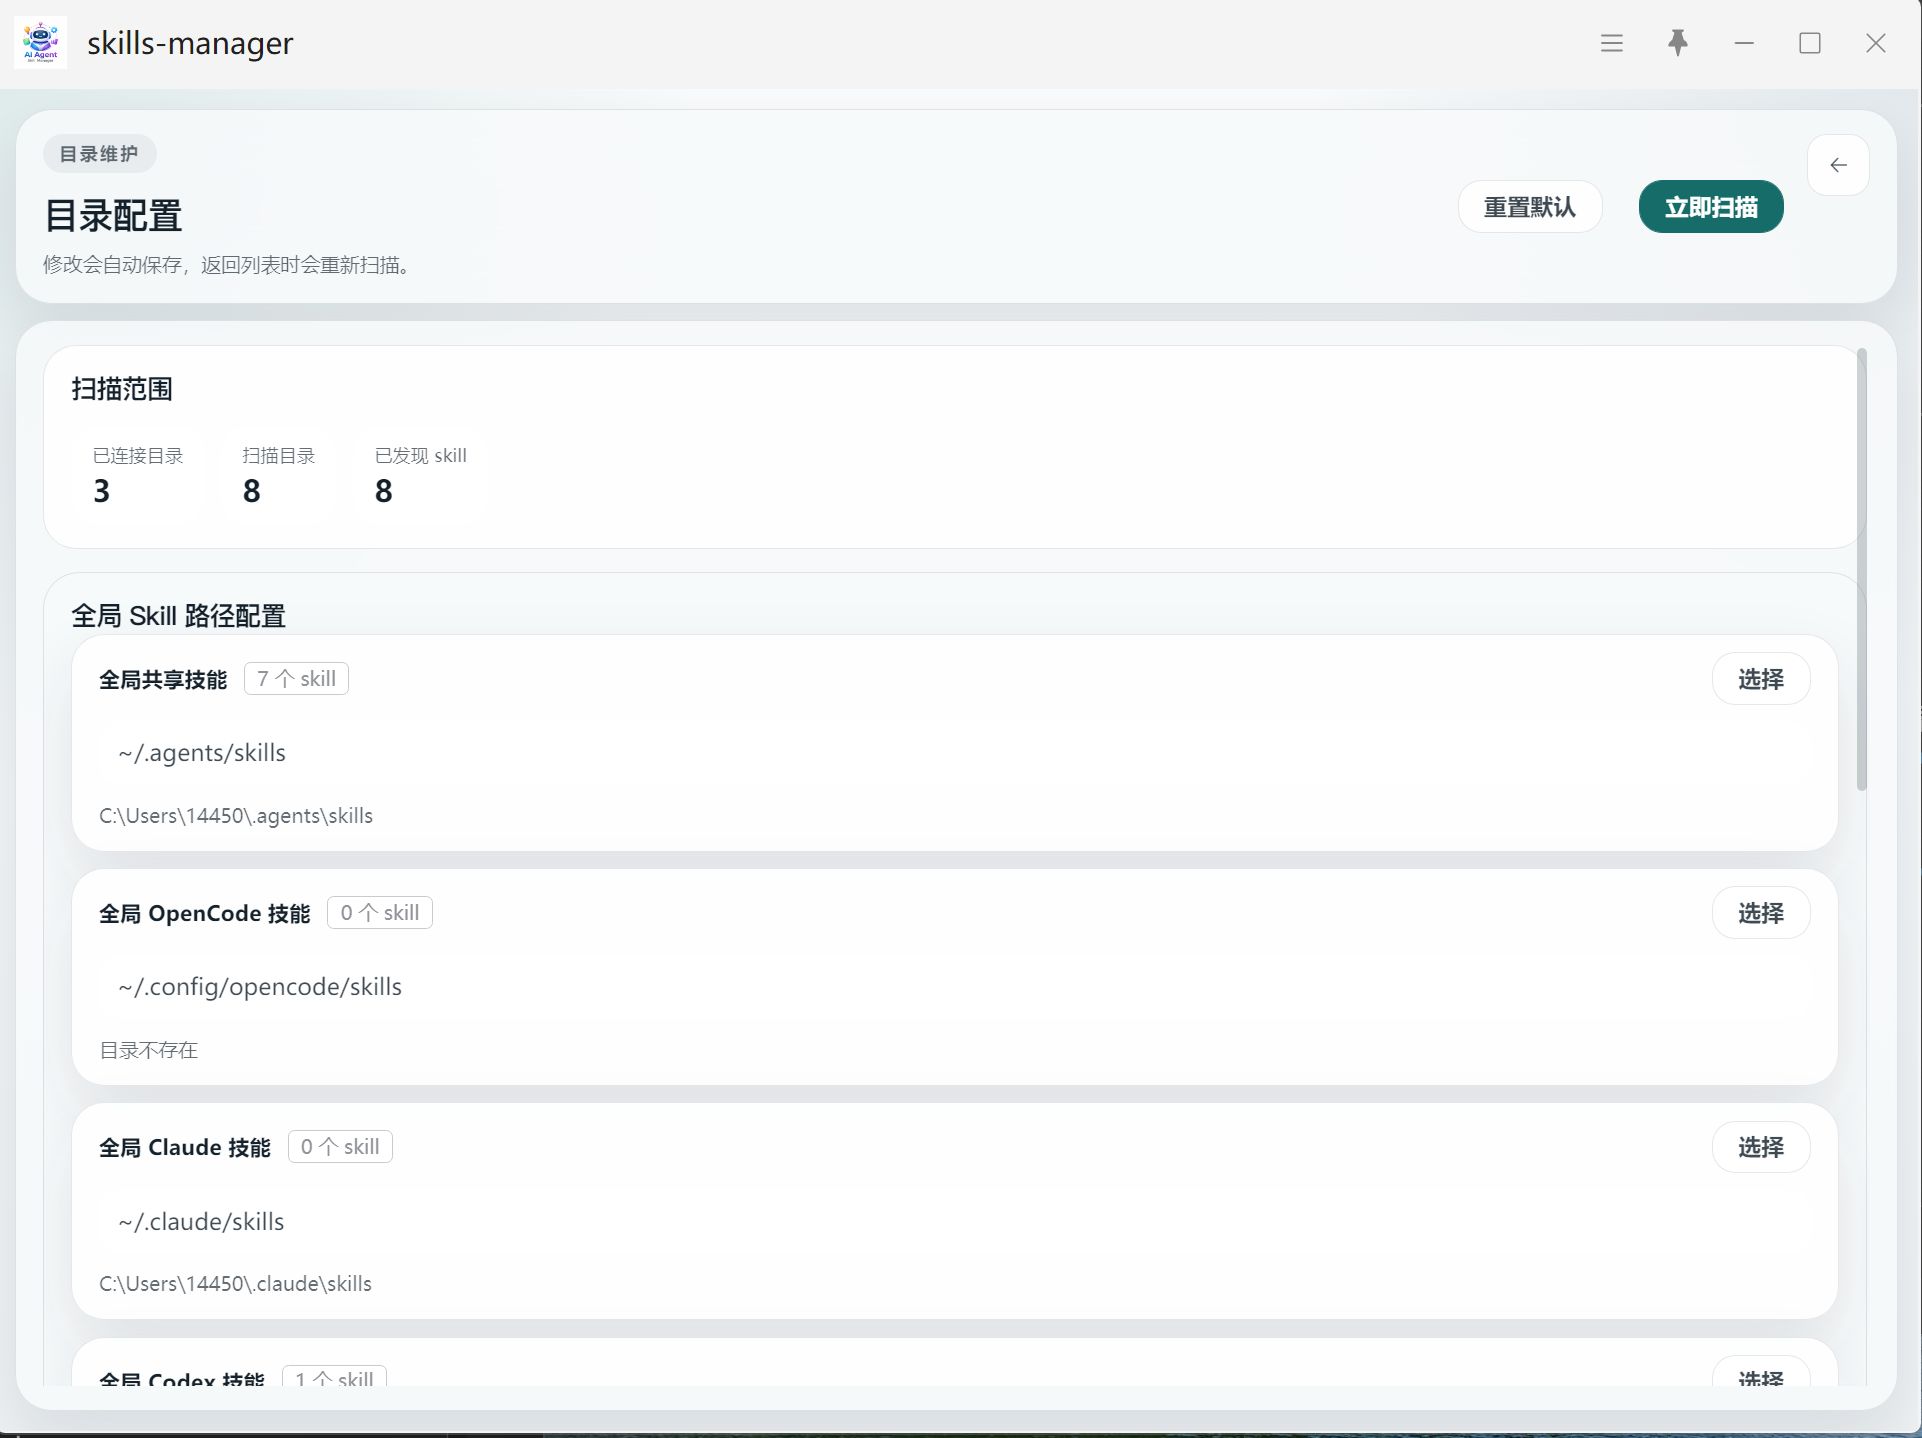Click the 扫描目录 count 8
Screen dimensions: 1922x1438
tap(252, 491)
